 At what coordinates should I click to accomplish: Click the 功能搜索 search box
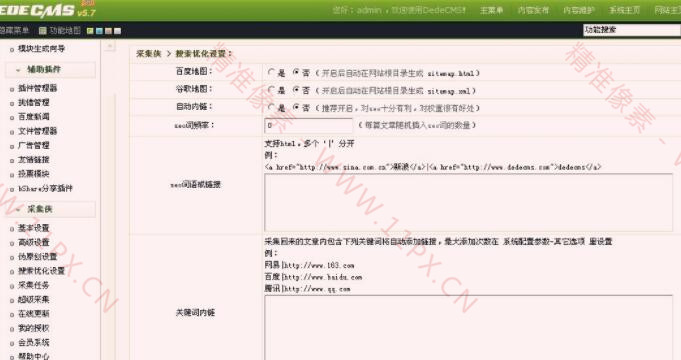tap(631, 30)
